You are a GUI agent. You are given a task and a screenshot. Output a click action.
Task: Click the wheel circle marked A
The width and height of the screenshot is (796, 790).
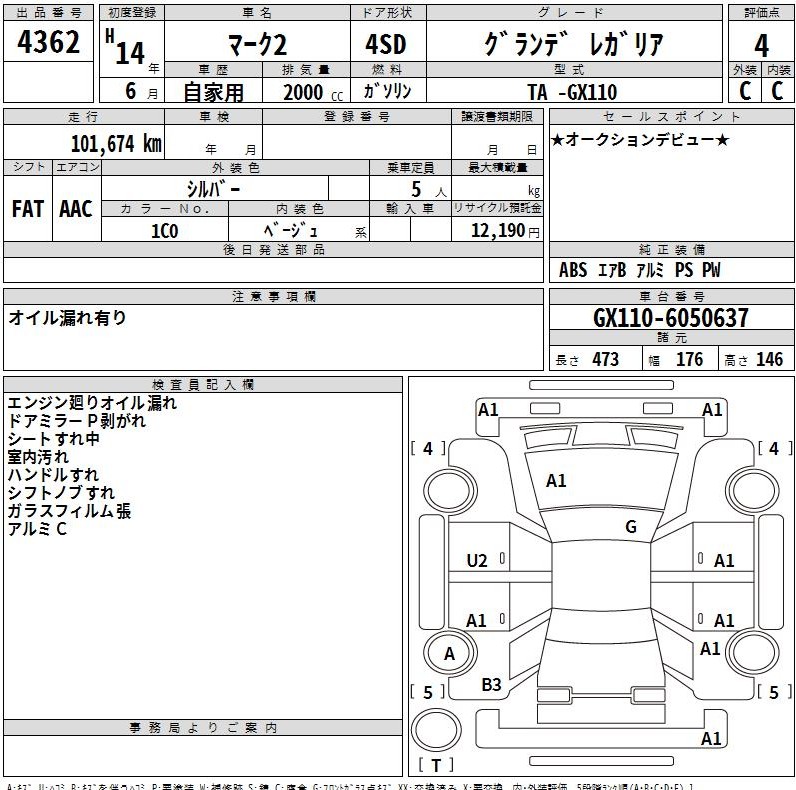click(449, 653)
